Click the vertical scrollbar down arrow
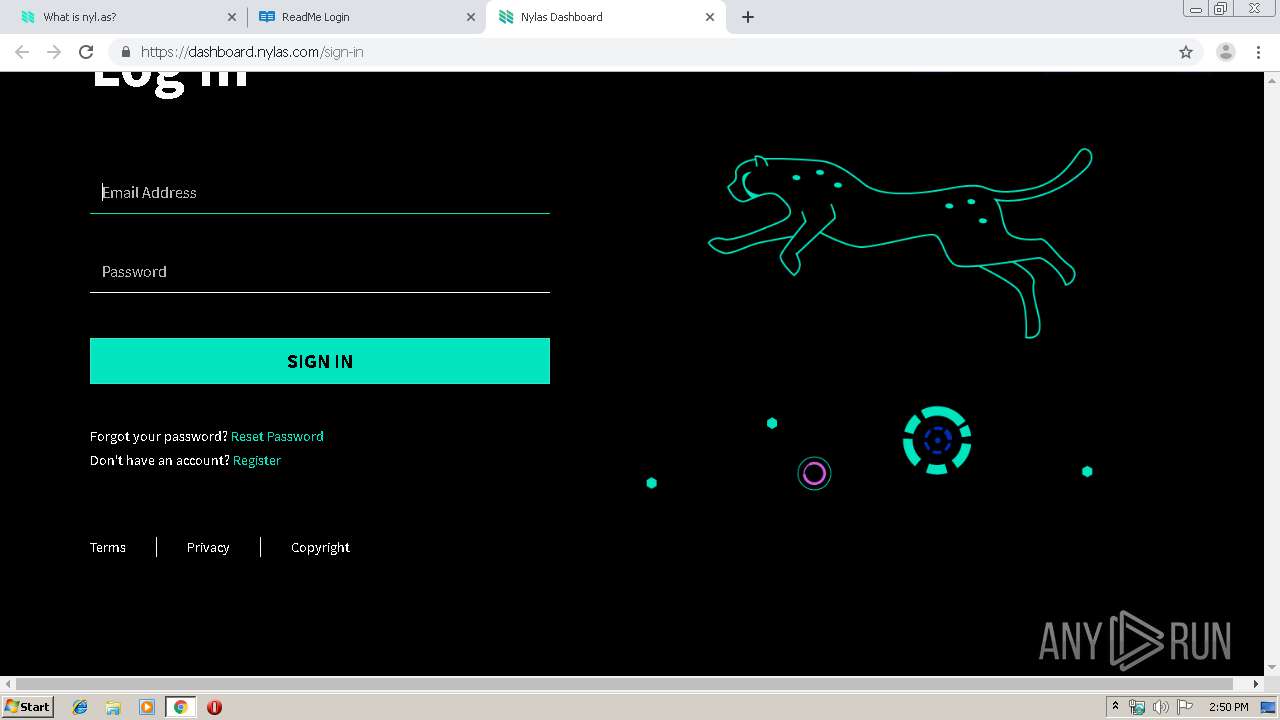This screenshot has height=720, width=1280. click(1272, 668)
